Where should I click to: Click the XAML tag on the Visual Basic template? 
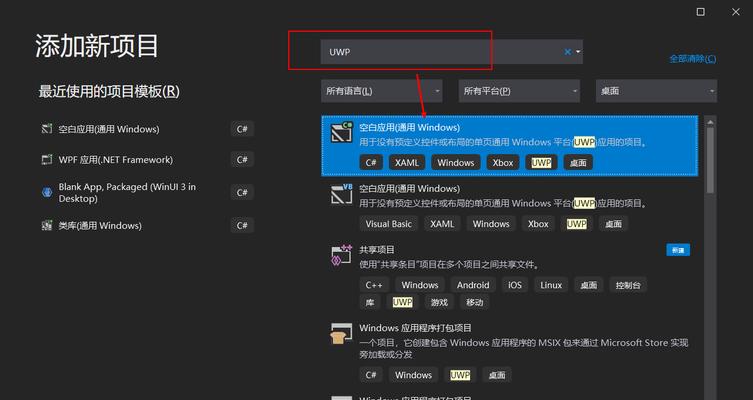point(442,224)
